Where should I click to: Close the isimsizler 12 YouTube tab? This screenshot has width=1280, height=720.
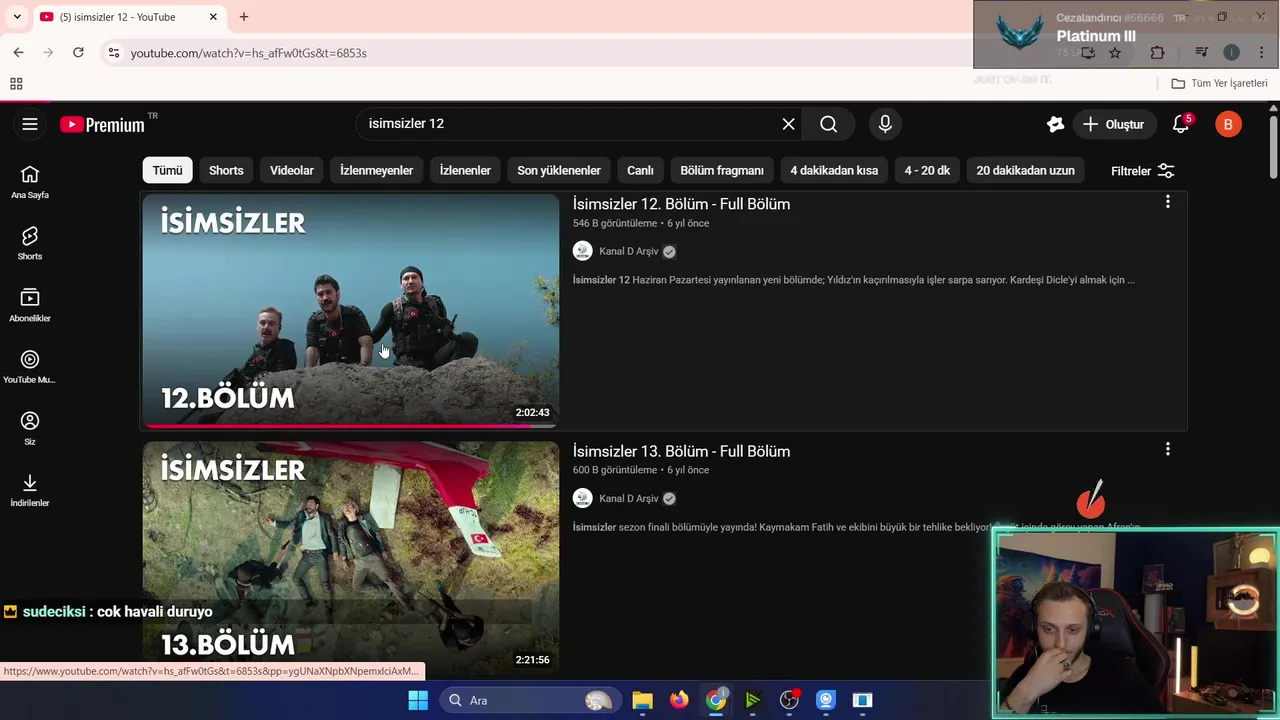coord(214,17)
